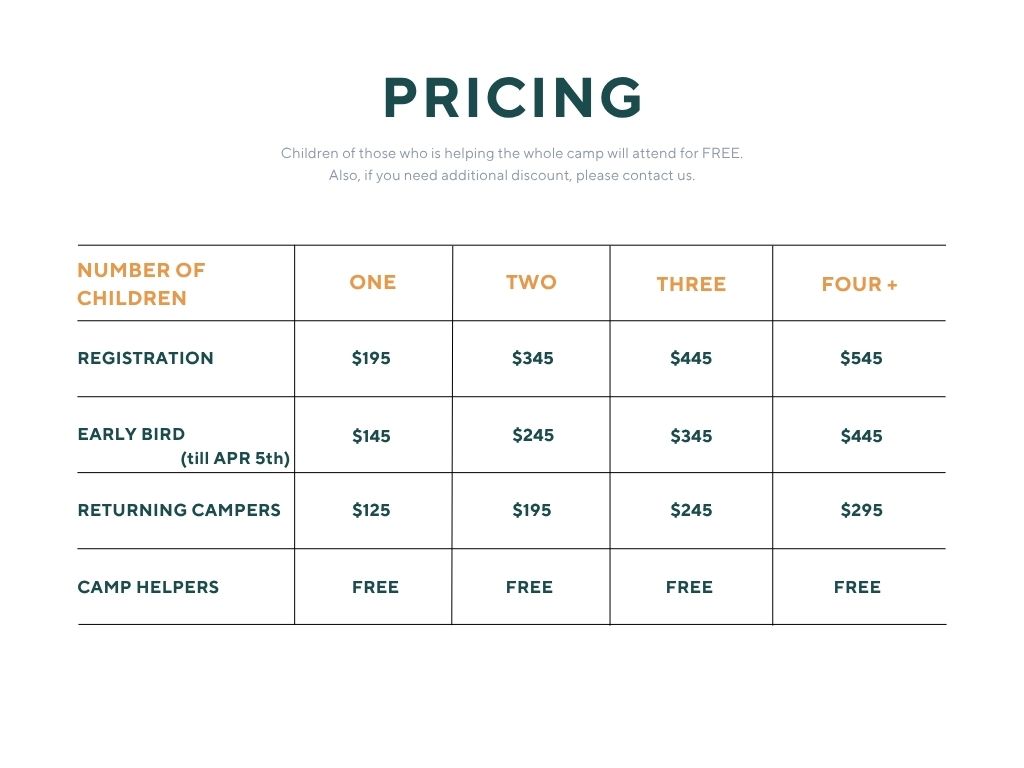Screen dimensions: 1024x768
Task: Click FREE under the ONE column
Action: [x=375, y=587]
